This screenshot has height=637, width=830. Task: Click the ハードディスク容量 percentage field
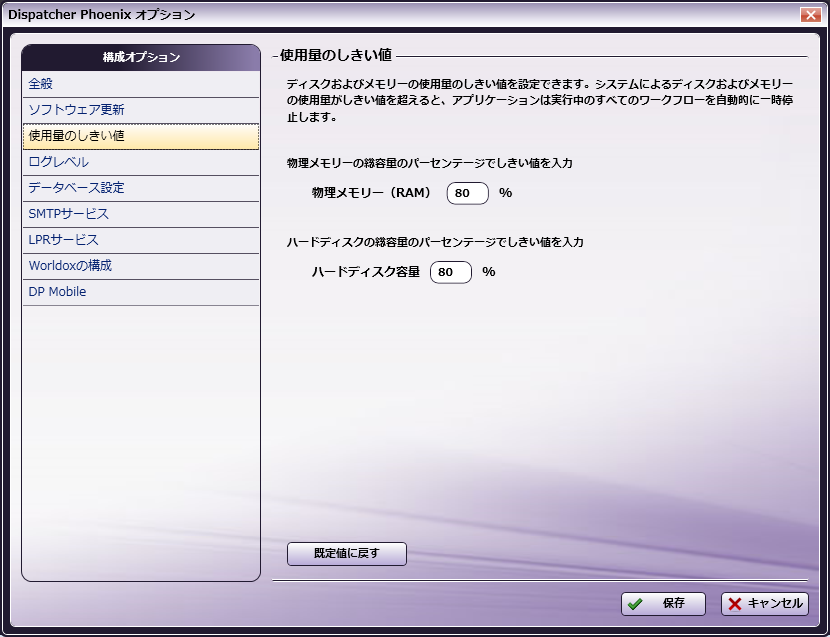[450, 272]
